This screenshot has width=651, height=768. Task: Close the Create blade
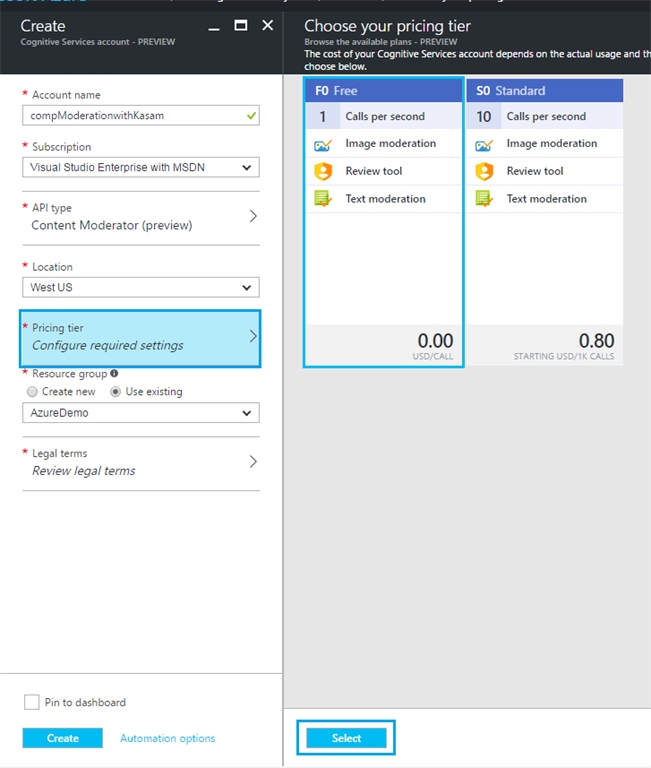pyautogui.click(x=267, y=25)
